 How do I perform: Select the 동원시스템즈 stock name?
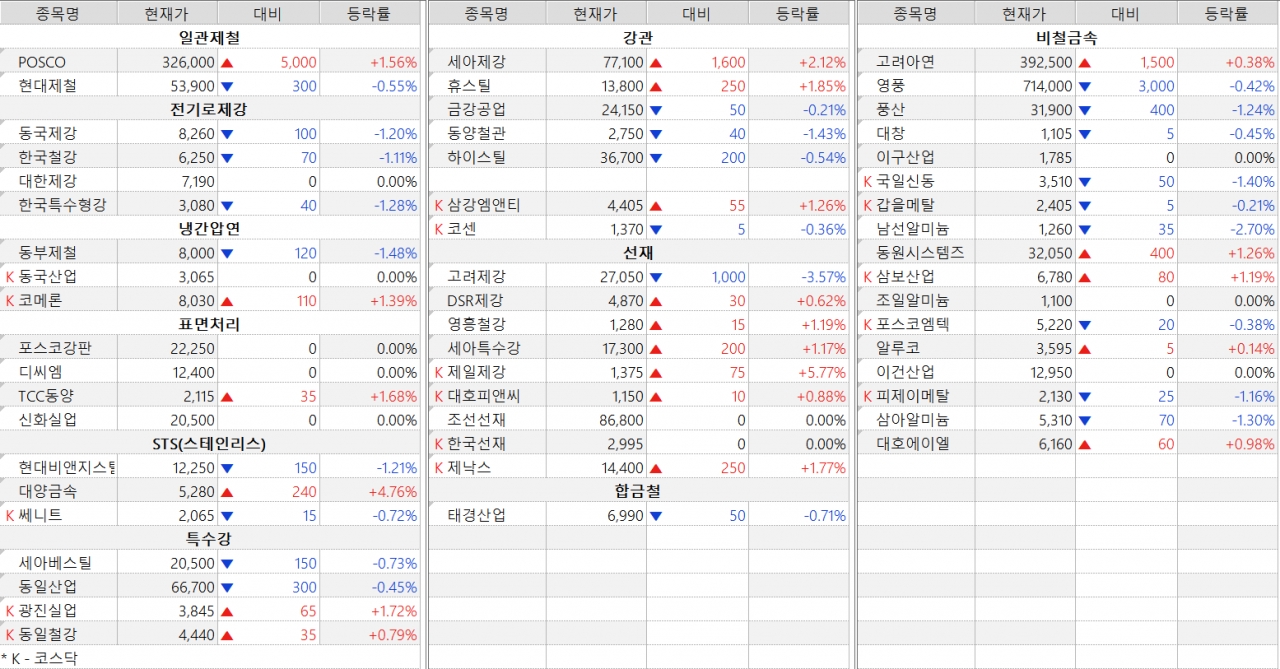point(920,253)
